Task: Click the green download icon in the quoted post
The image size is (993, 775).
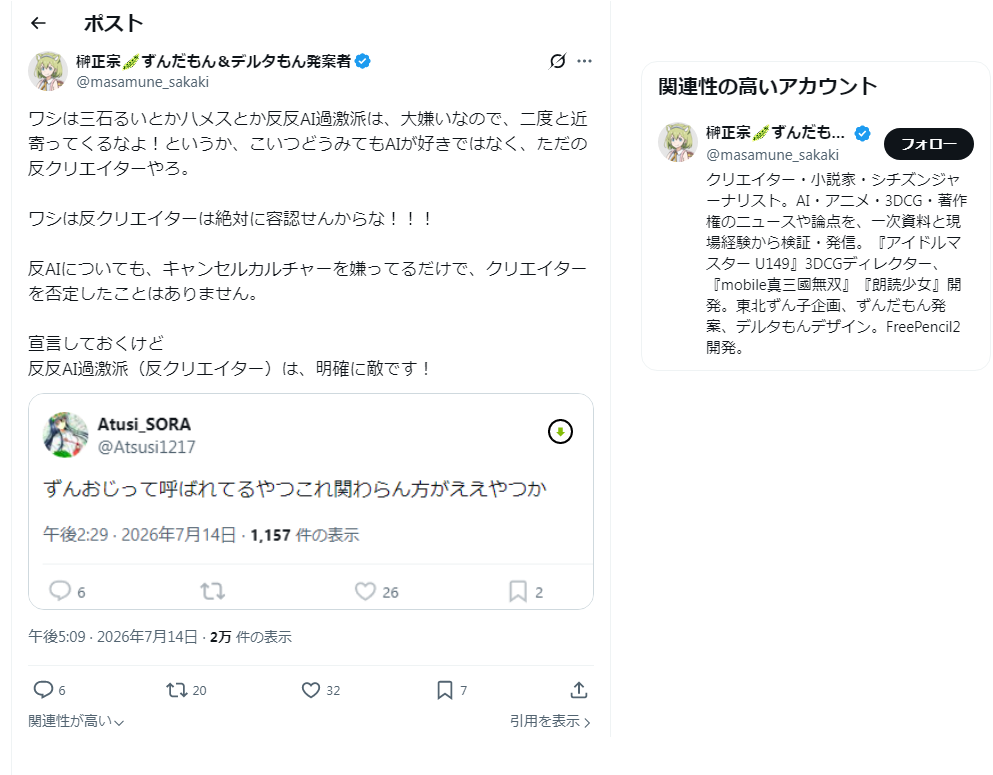Action: pyautogui.click(x=560, y=432)
